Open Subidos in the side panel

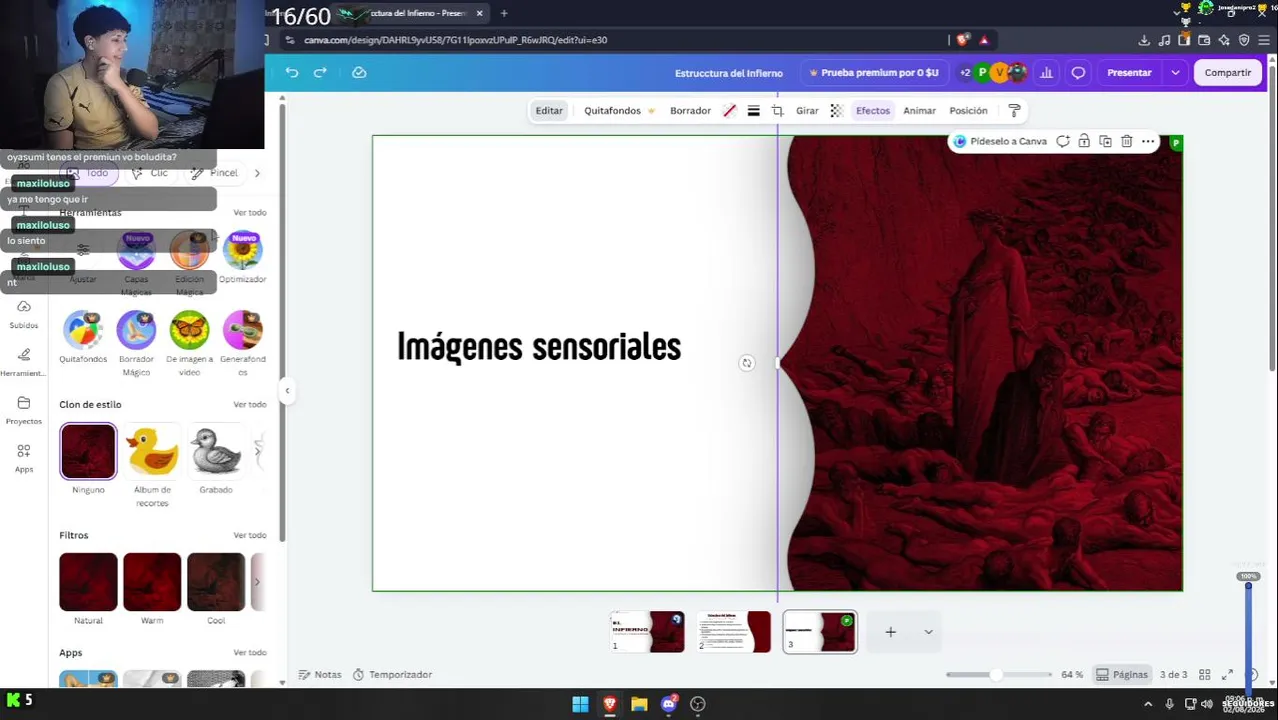[x=24, y=314]
